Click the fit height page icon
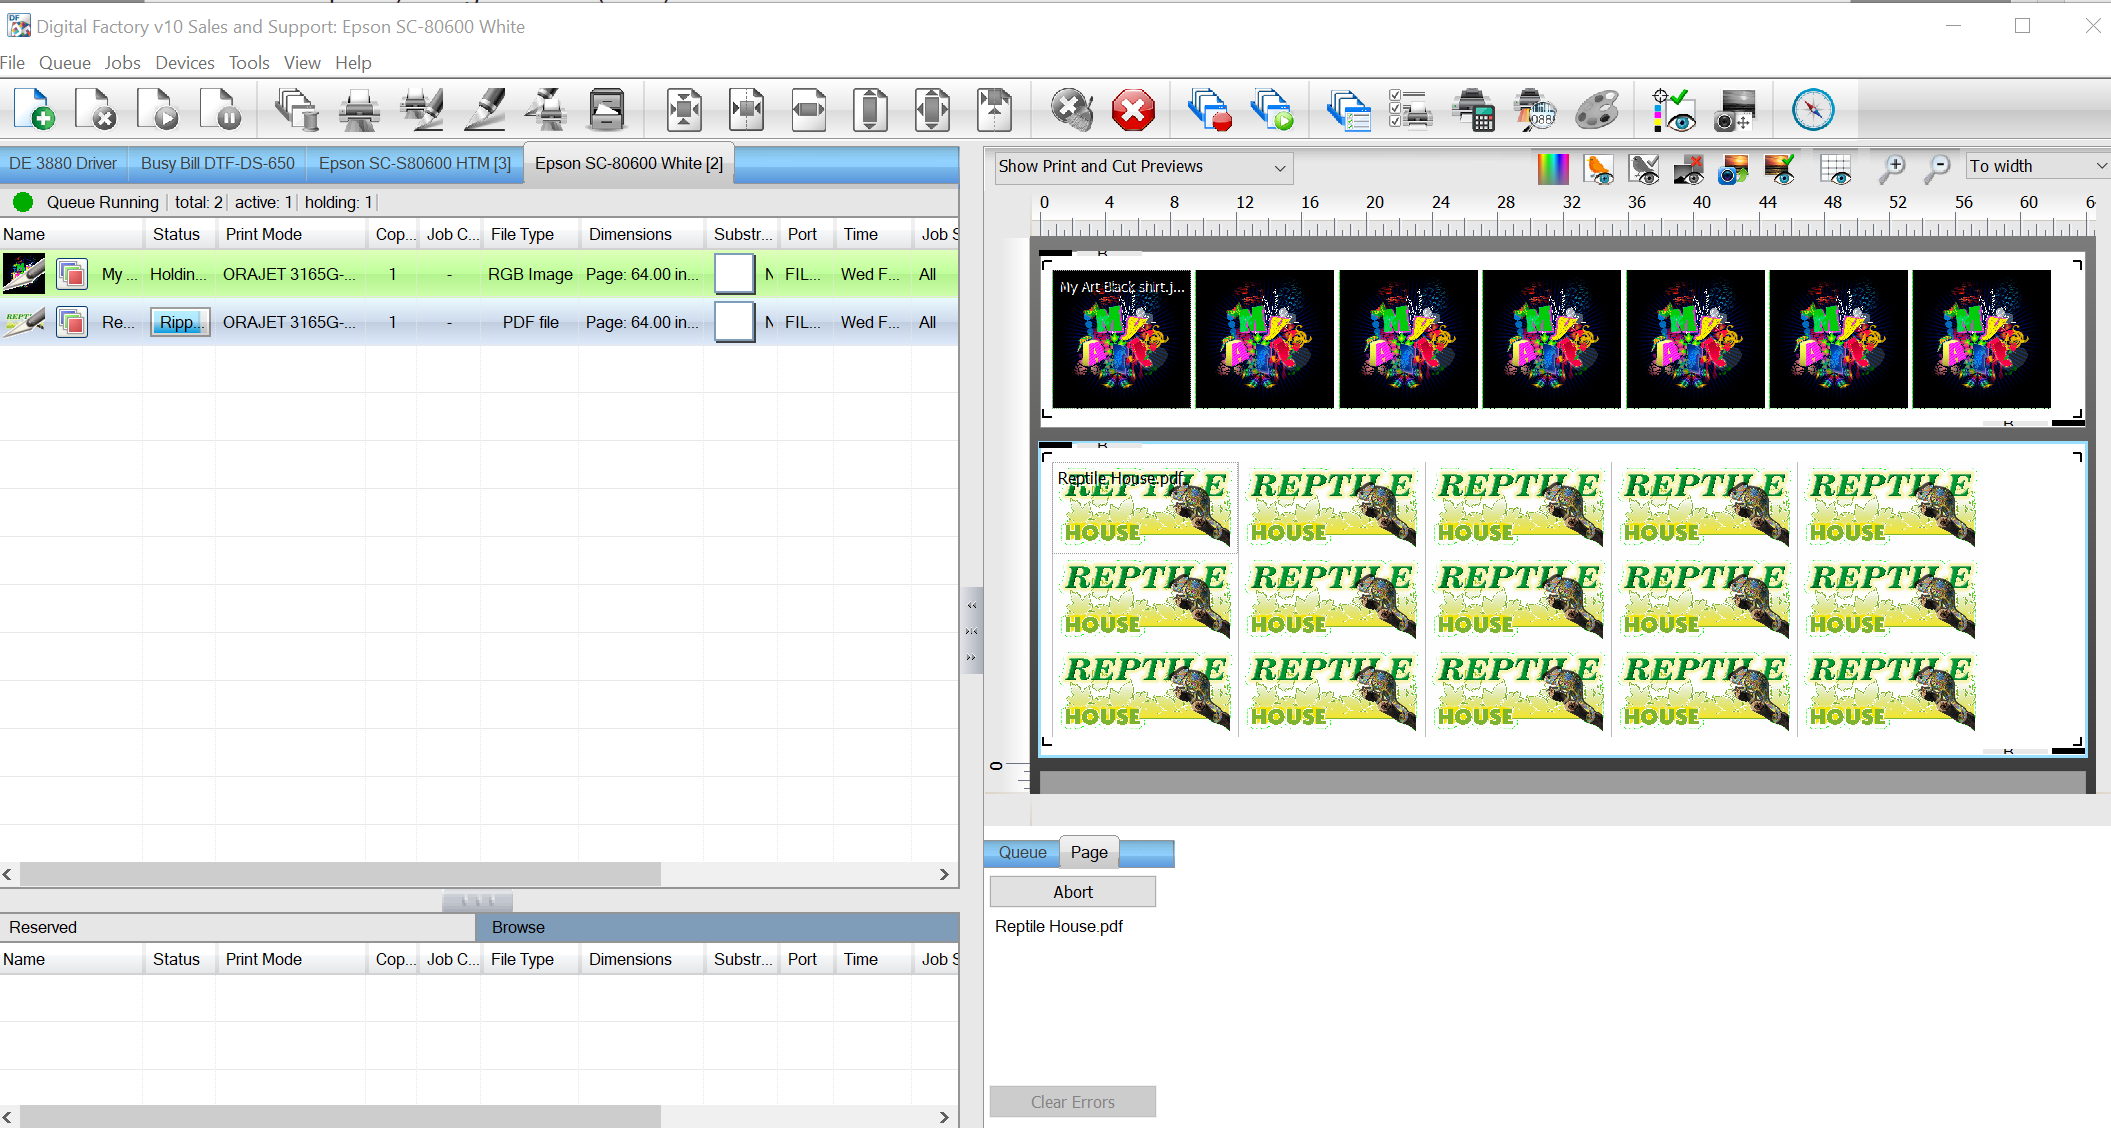 870,109
